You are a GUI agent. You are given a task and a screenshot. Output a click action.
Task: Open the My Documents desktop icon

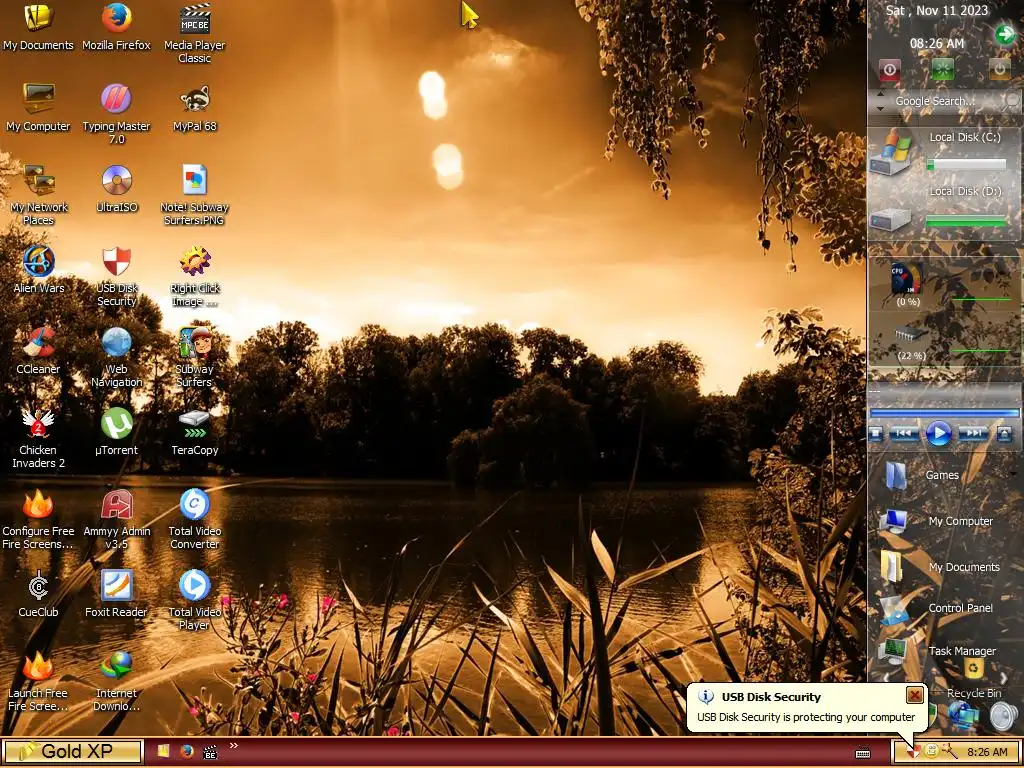pyautogui.click(x=39, y=27)
